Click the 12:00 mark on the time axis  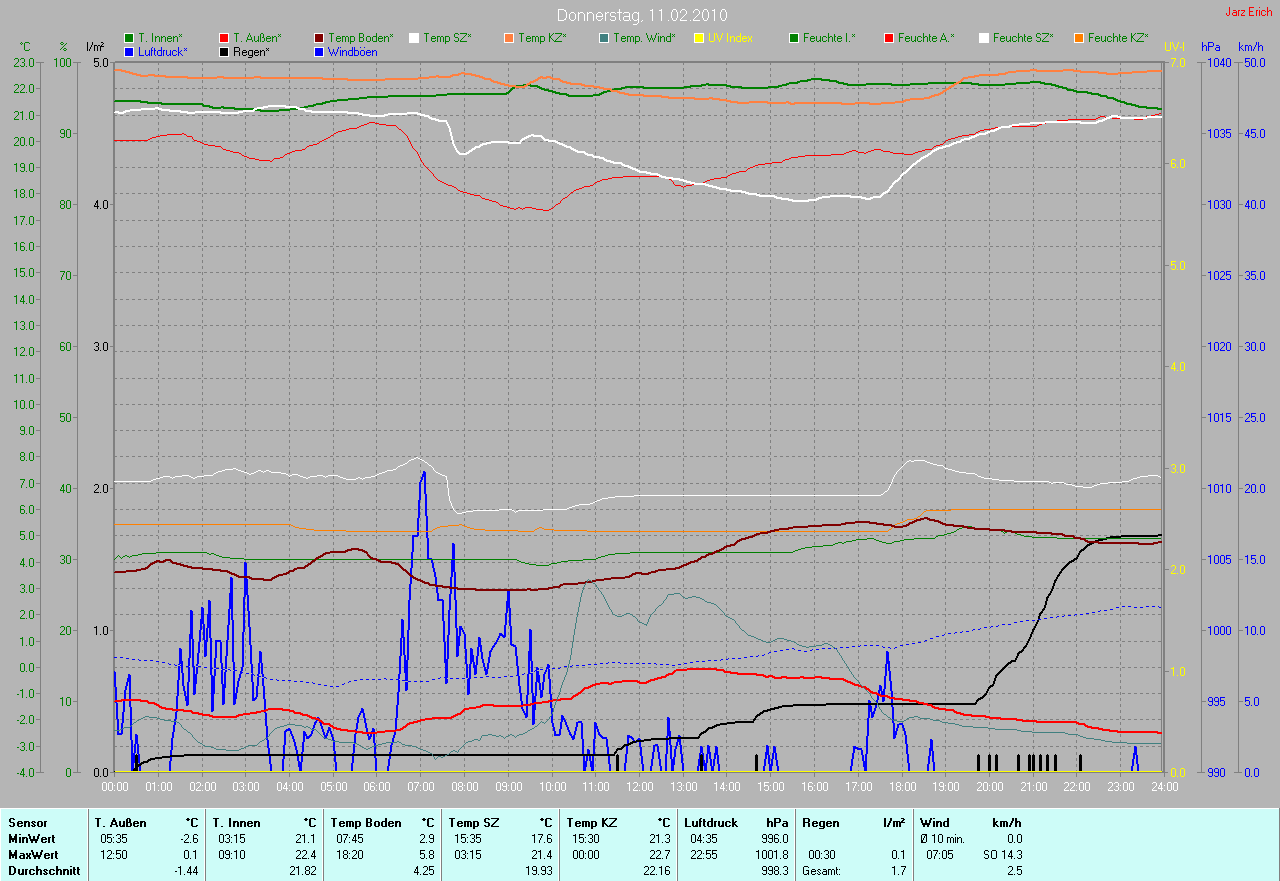pos(639,787)
